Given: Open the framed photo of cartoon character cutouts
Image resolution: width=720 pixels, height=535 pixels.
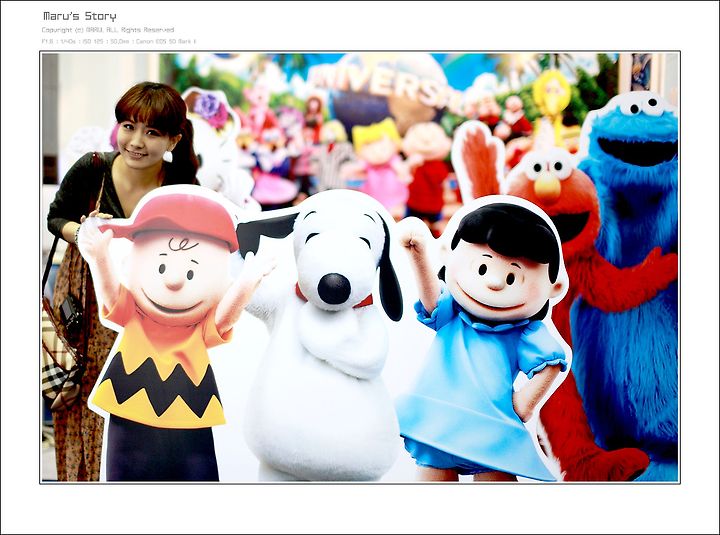Looking at the screenshot, I should point(360,267).
